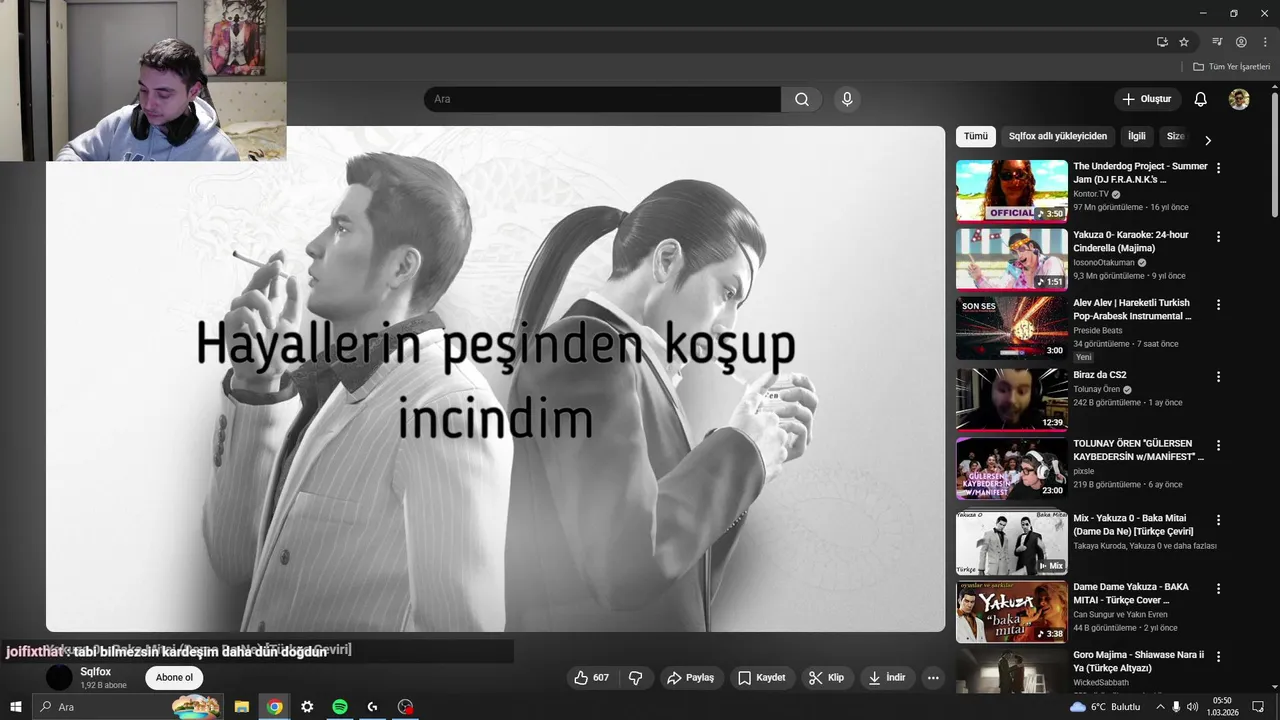Viewport: 1280px width, 720px height.
Task: Bookmark this page with star icon
Action: pos(1184,42)
